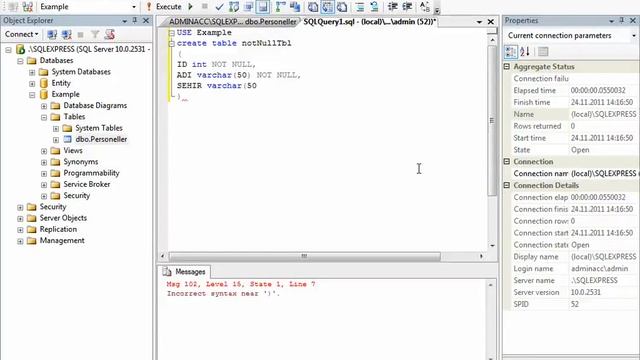
Task: Click the SPID value 52
Action: 575,304
